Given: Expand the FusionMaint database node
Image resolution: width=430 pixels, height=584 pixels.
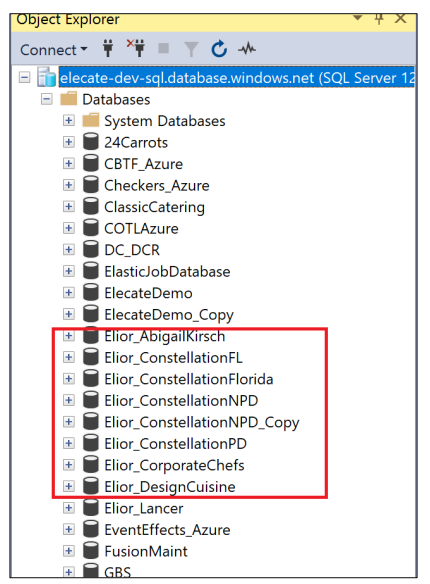Looking at the screenshot, I should pyautogui.click(x=69, y=551).
